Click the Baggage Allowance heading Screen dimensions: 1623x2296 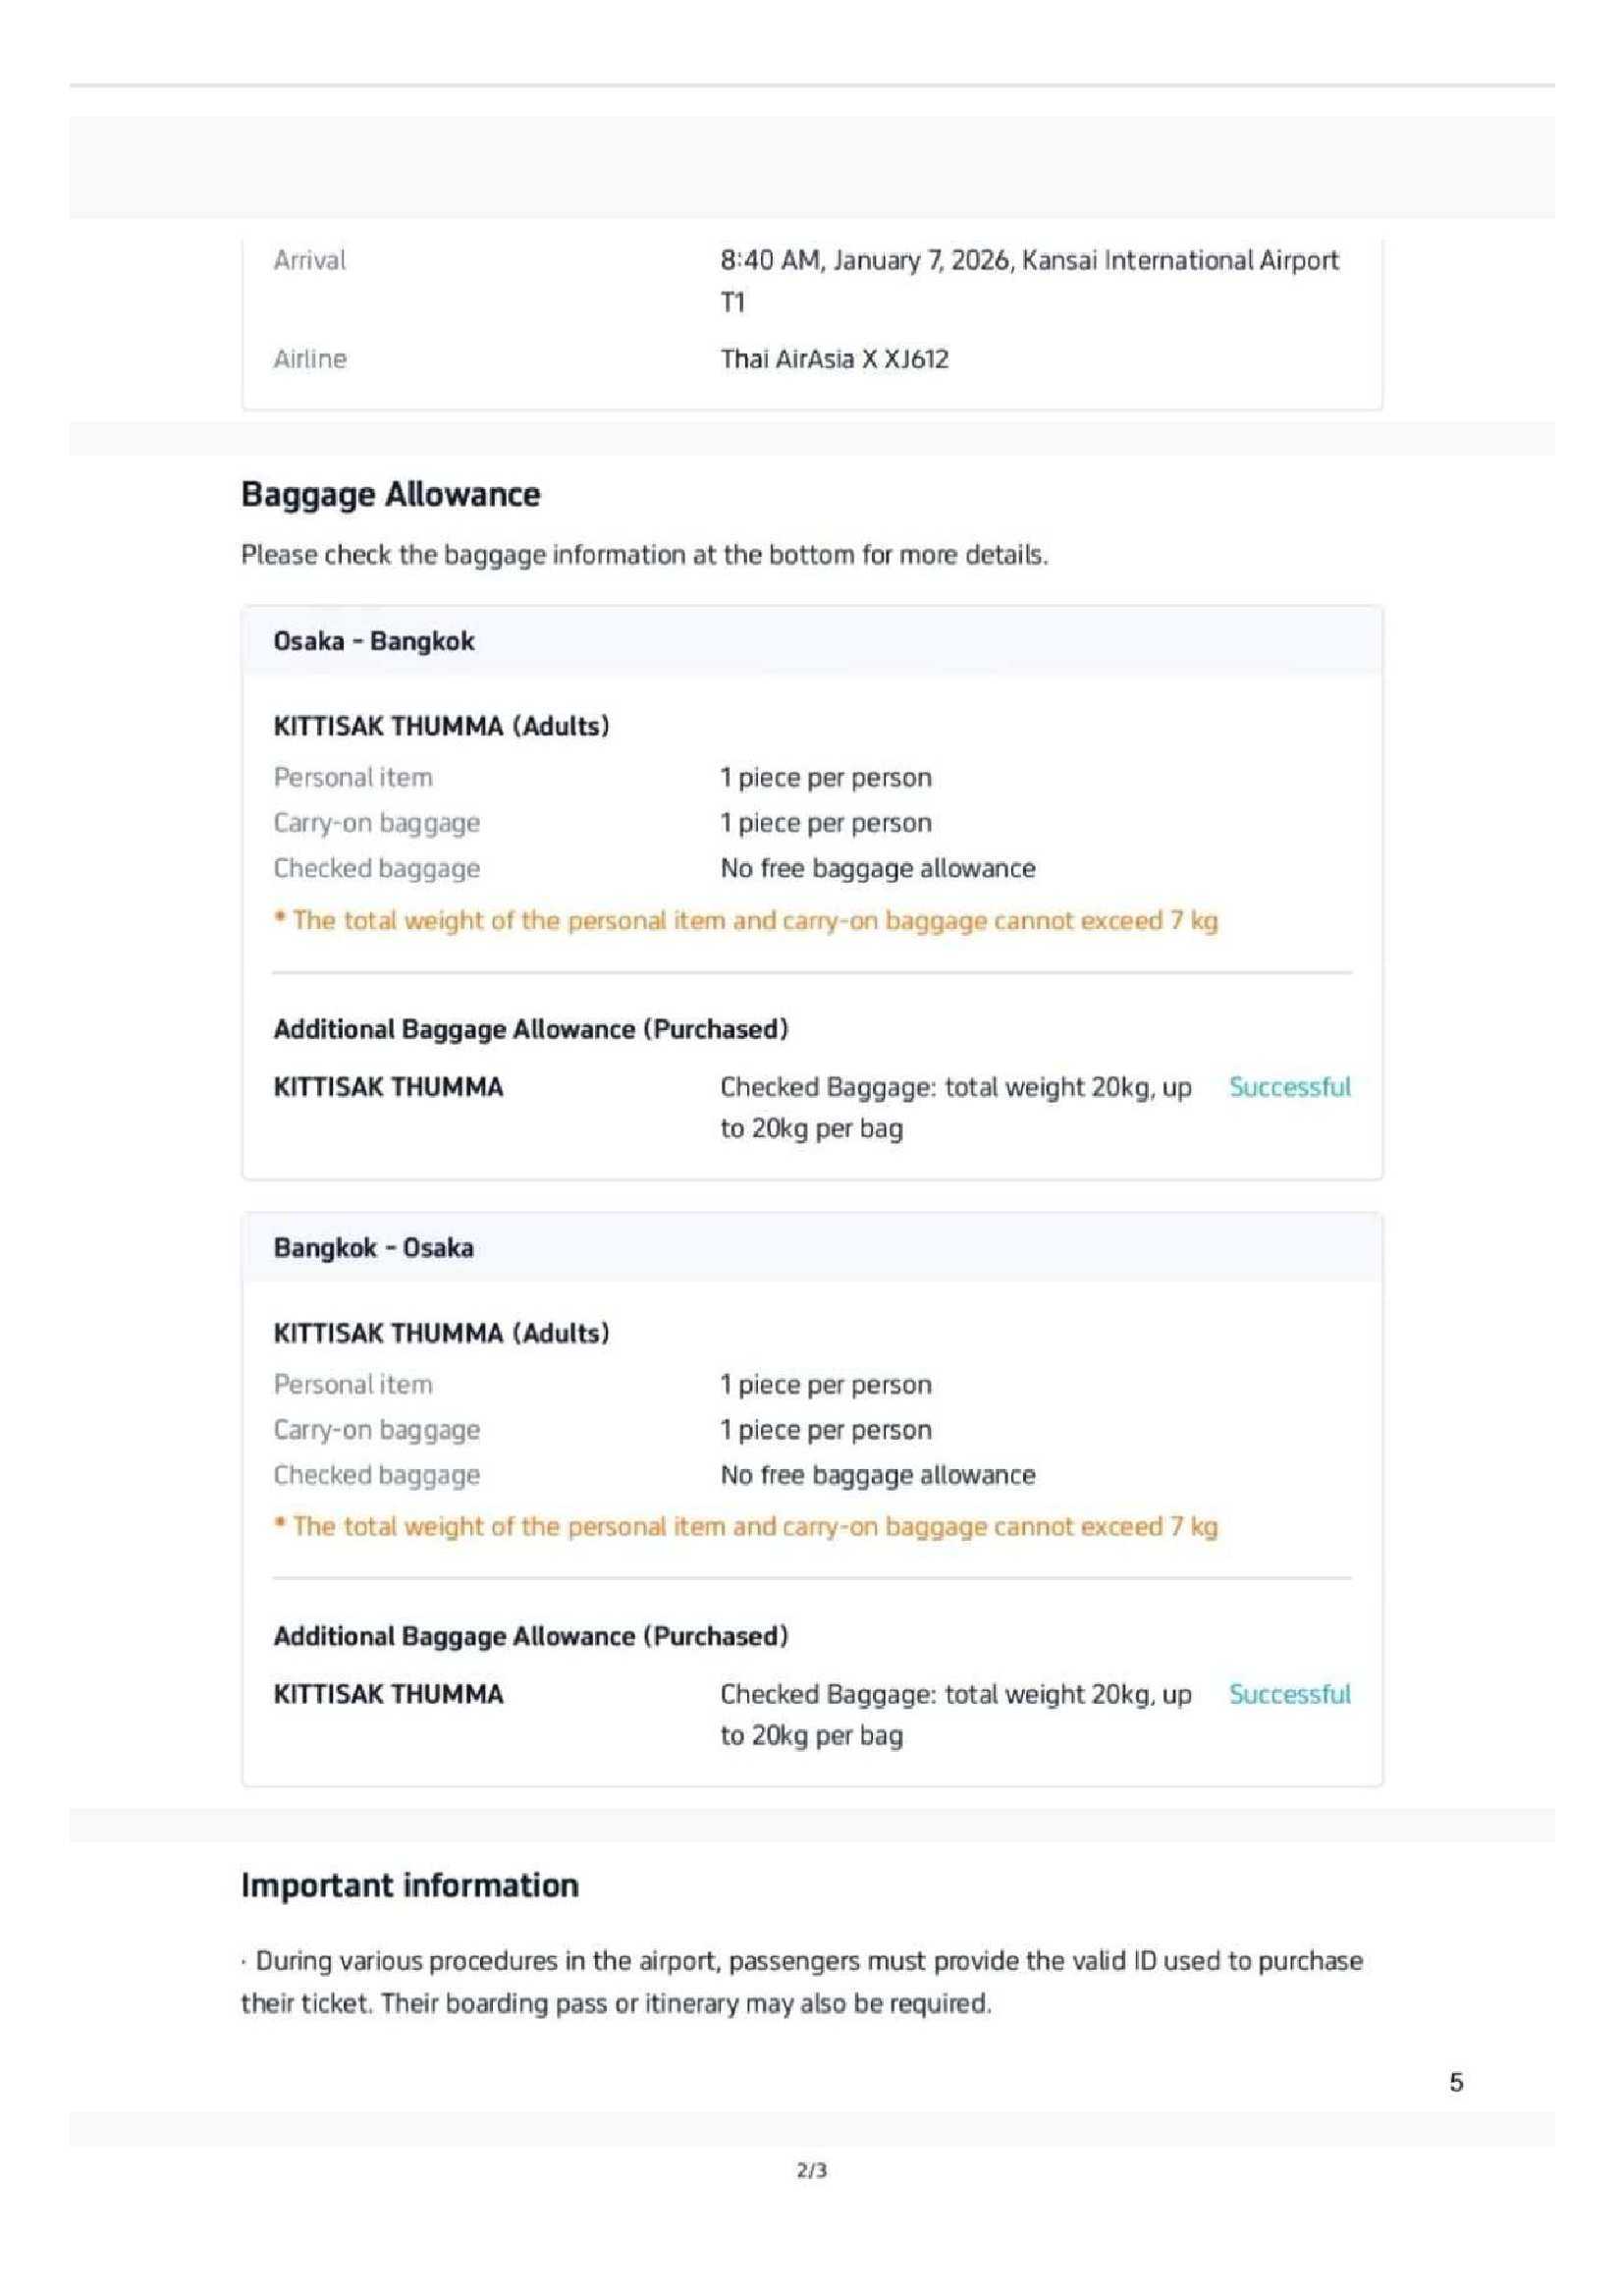pyautogui.click(x=390, y=494)
